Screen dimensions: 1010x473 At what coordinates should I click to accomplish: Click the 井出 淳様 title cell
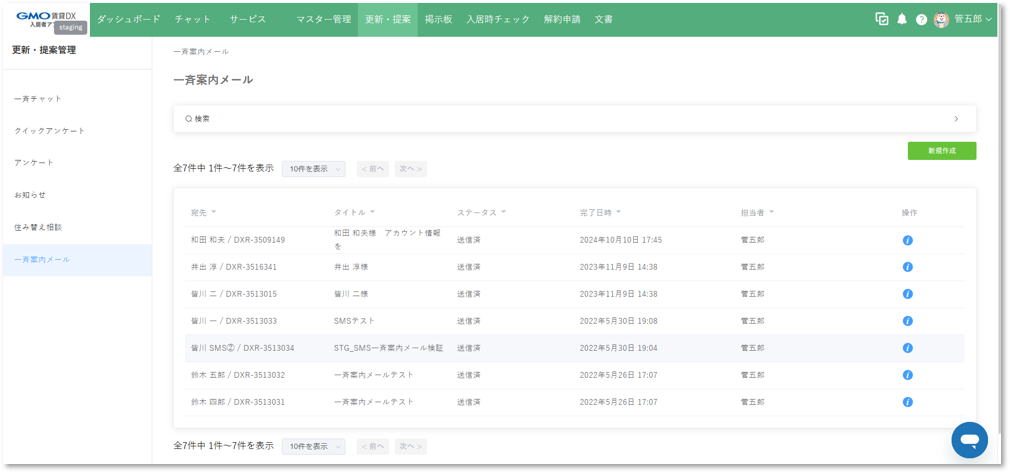[x=351, y=267]
